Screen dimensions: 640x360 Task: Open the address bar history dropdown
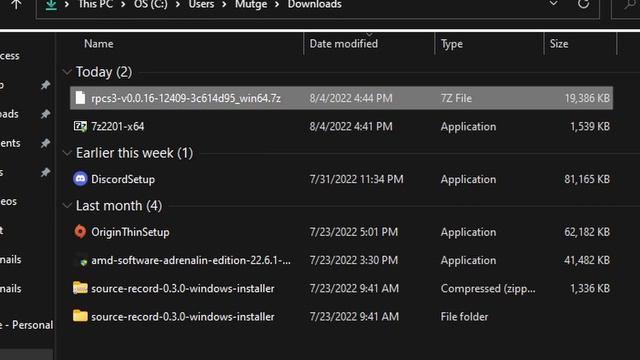(553, 4)
